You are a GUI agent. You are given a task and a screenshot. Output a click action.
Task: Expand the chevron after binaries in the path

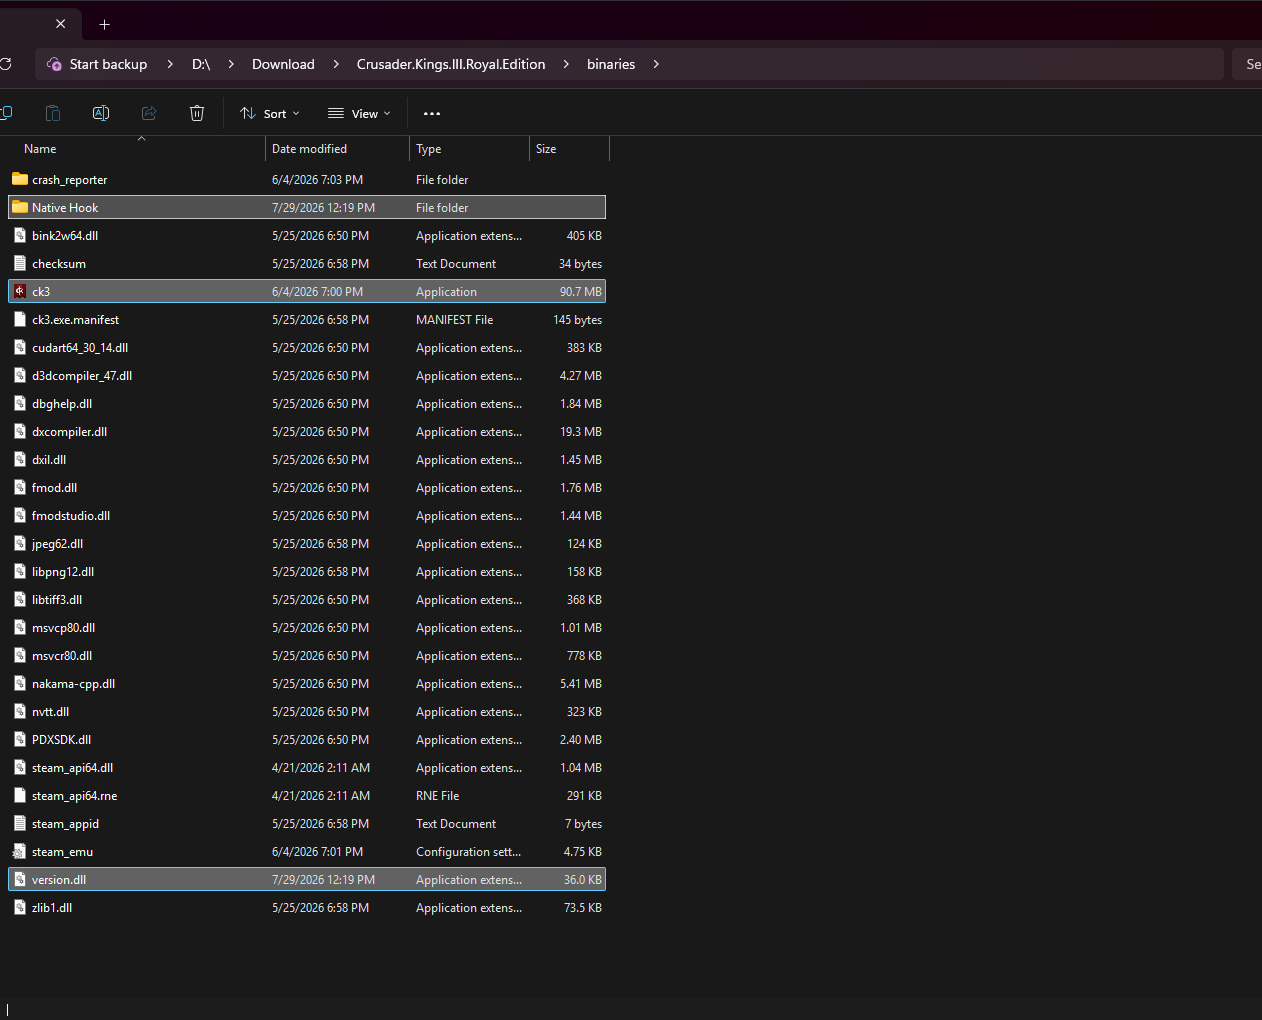coord(656,64)
